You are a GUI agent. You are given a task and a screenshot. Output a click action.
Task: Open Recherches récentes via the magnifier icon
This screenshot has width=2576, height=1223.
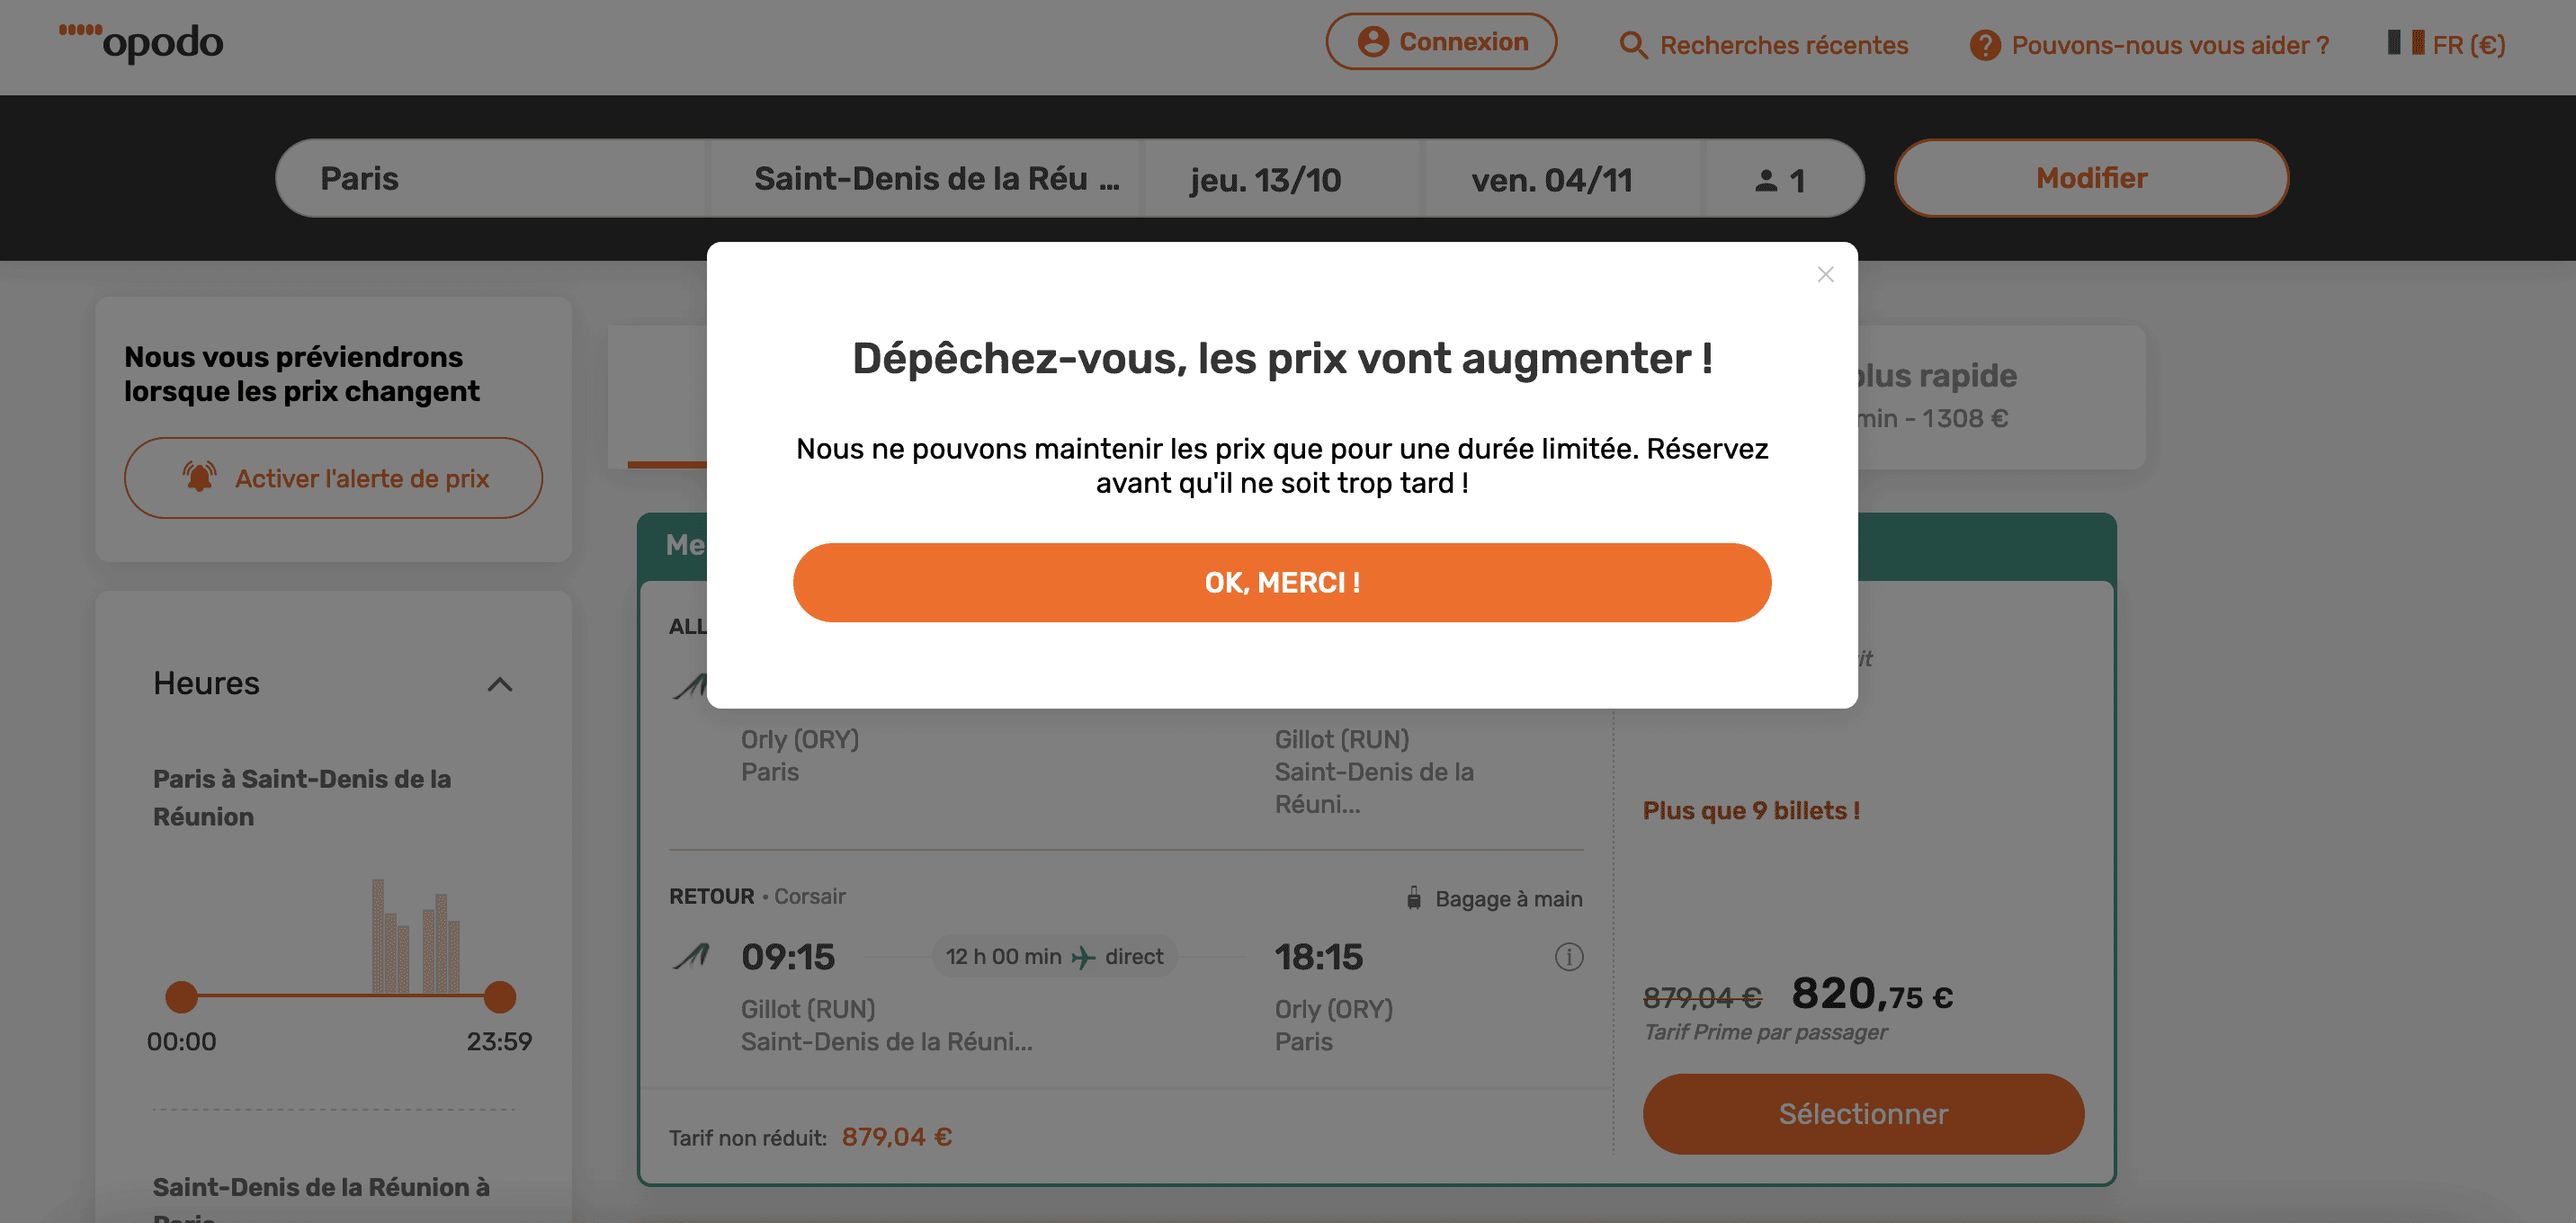pyautogui.click(x=1633, y=45)
